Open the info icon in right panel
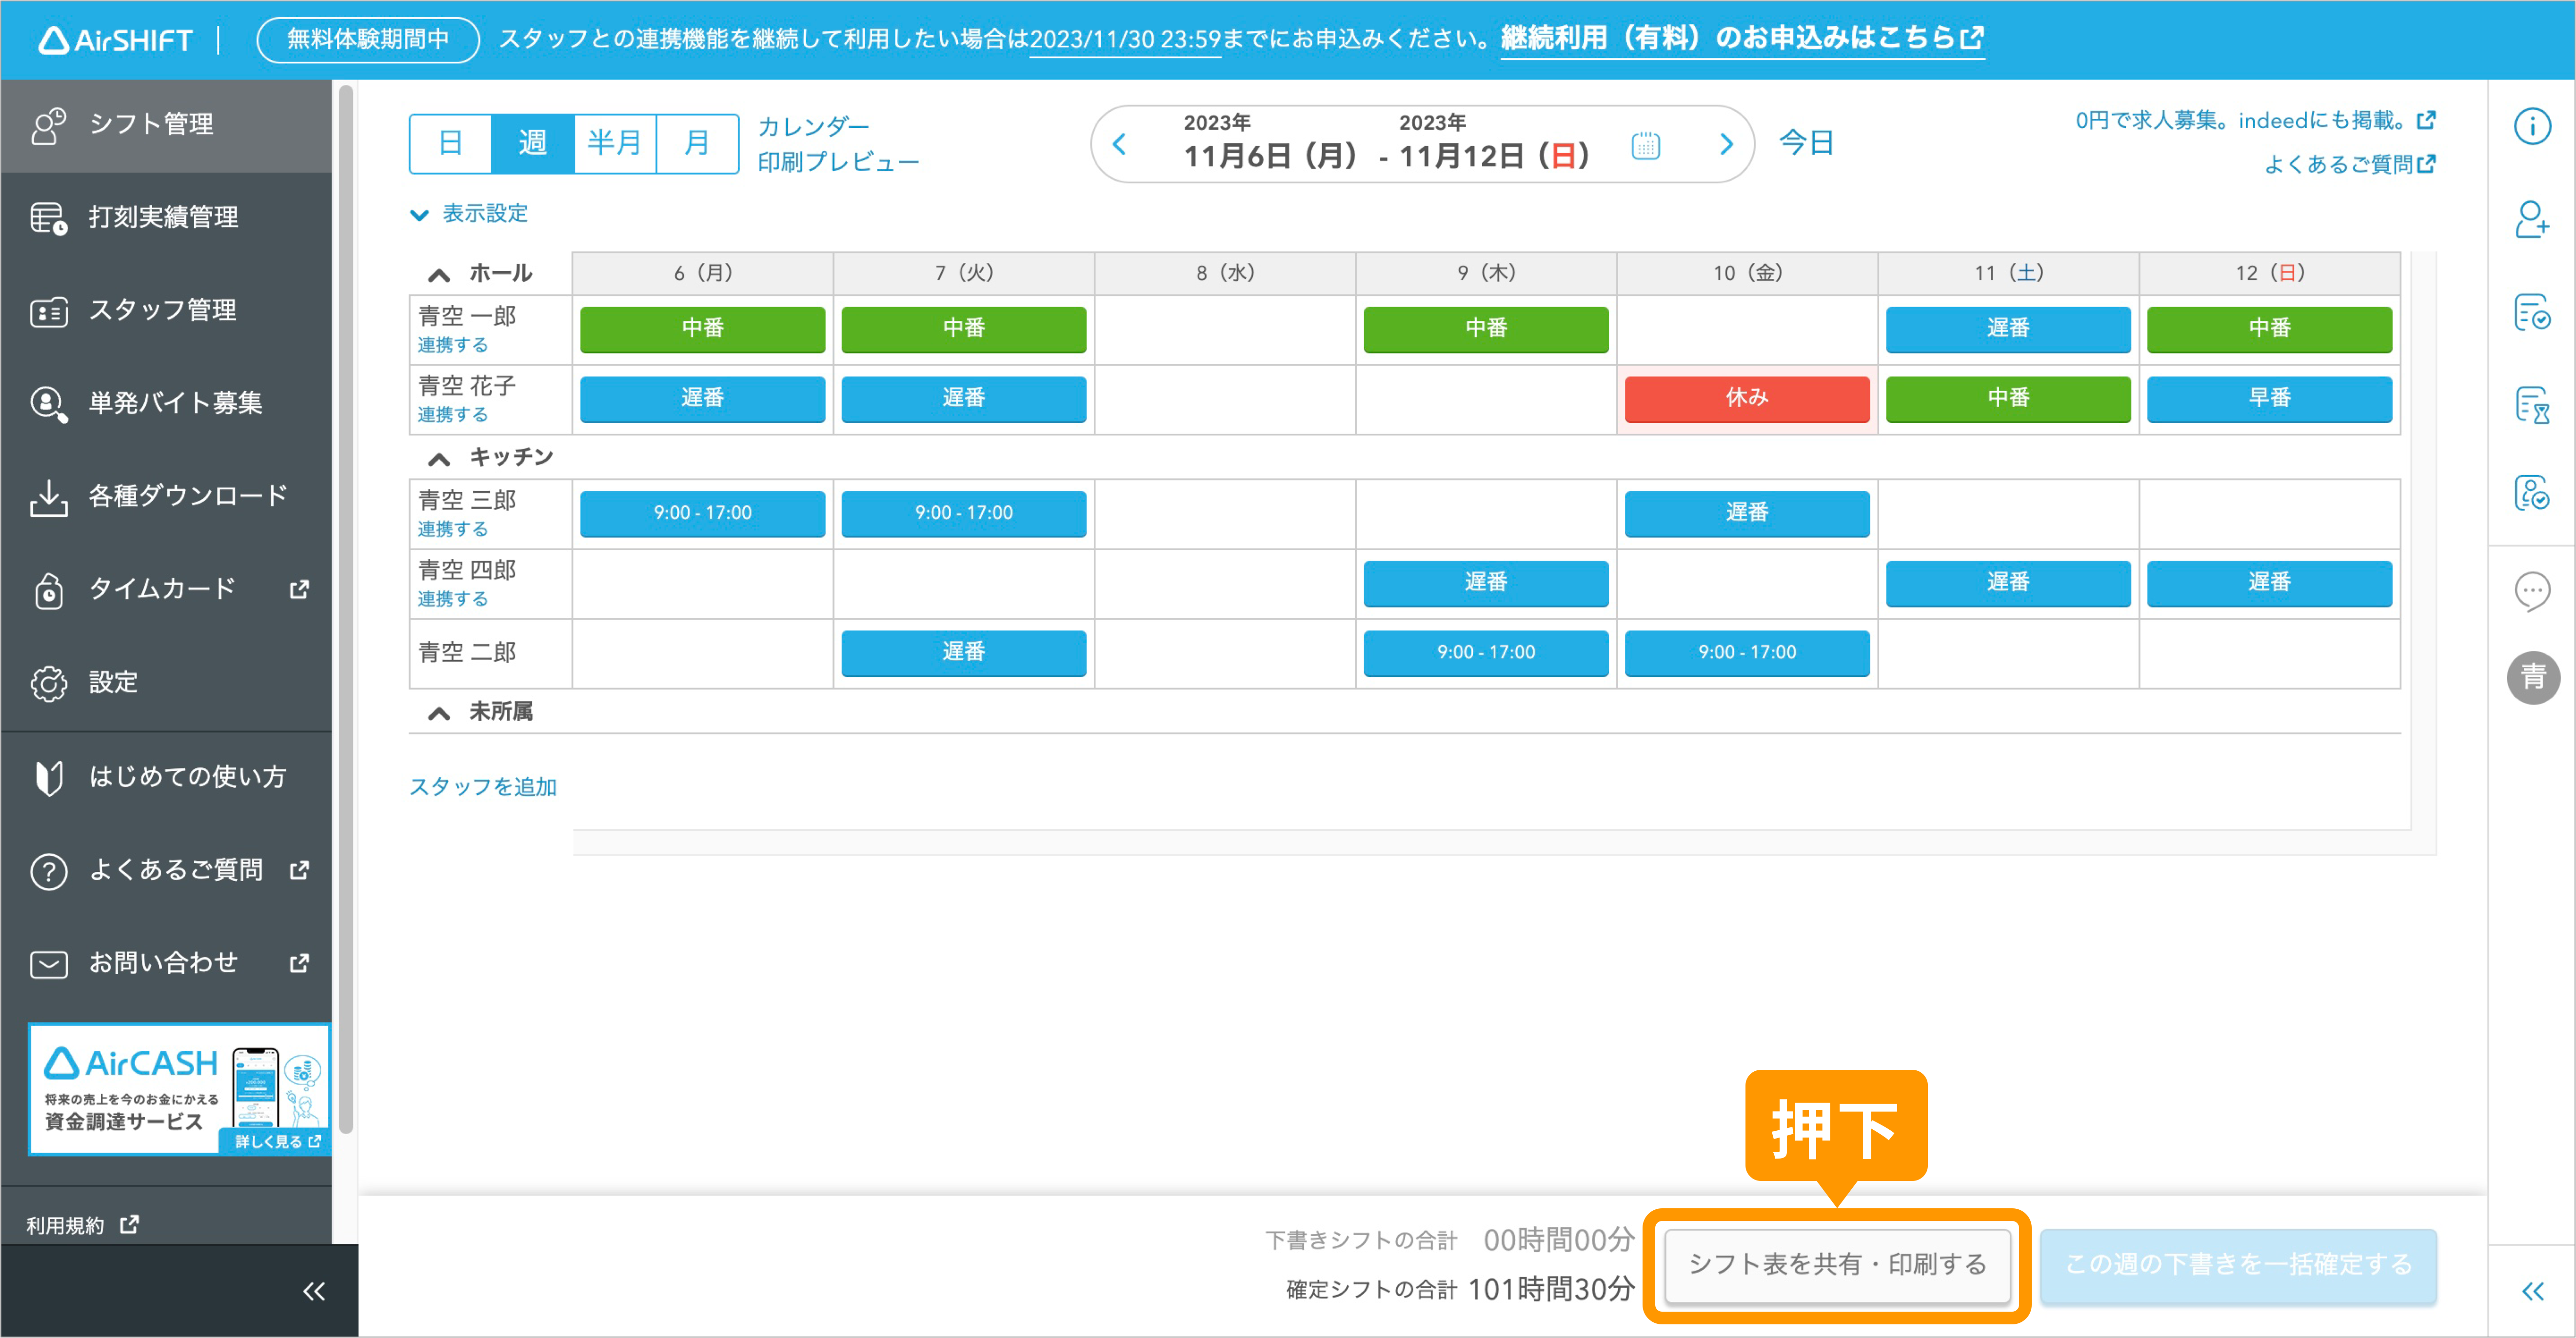Screen dimensions: 2576x1338 (x=2532, y=126)
